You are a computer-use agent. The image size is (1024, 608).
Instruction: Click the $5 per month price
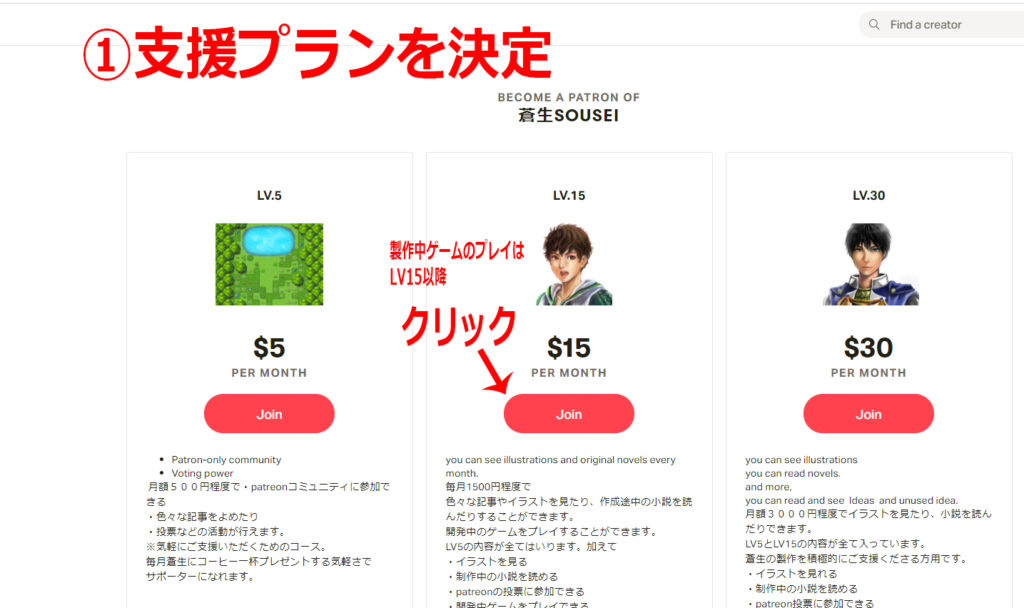click(269, 357)
